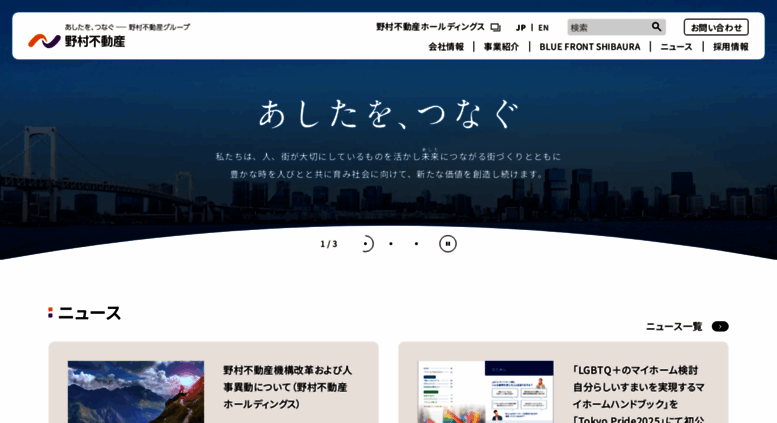Click the あしたを、つなぐ 野村不動産グループ tagline
Screen dimensions: 777x423
tap(127, 27)
